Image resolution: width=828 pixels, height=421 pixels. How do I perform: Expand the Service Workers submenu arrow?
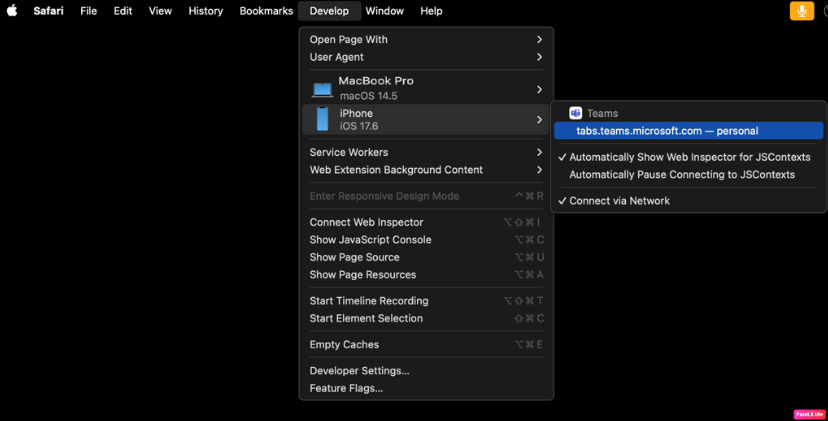(x=539, y=152)
